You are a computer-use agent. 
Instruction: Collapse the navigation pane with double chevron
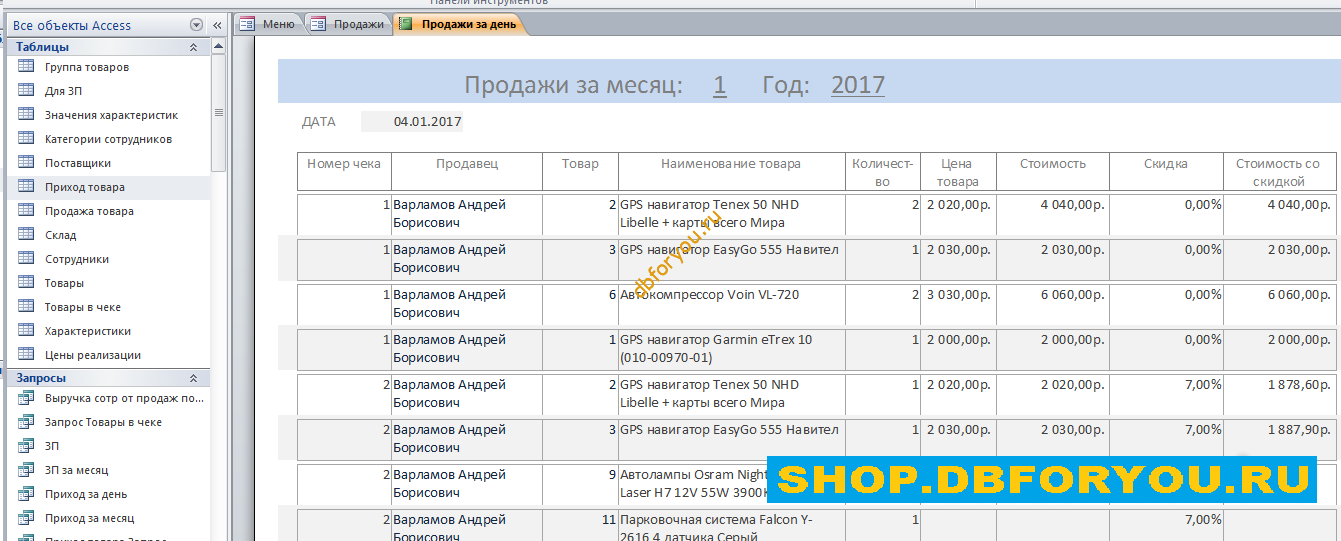point(217,25)
